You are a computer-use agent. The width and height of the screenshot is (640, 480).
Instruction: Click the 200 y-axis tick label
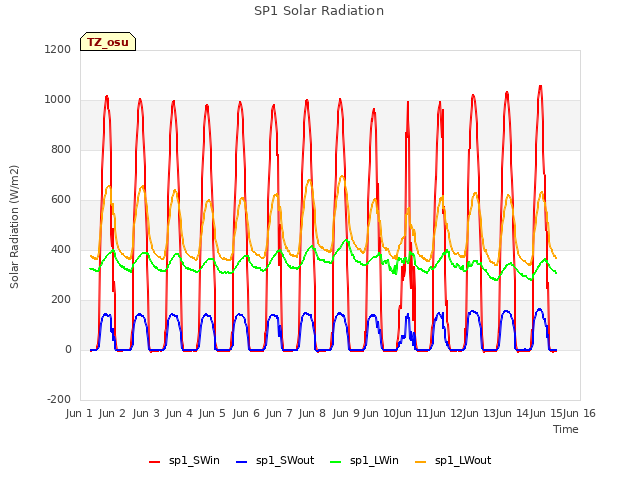pos(61,300)
